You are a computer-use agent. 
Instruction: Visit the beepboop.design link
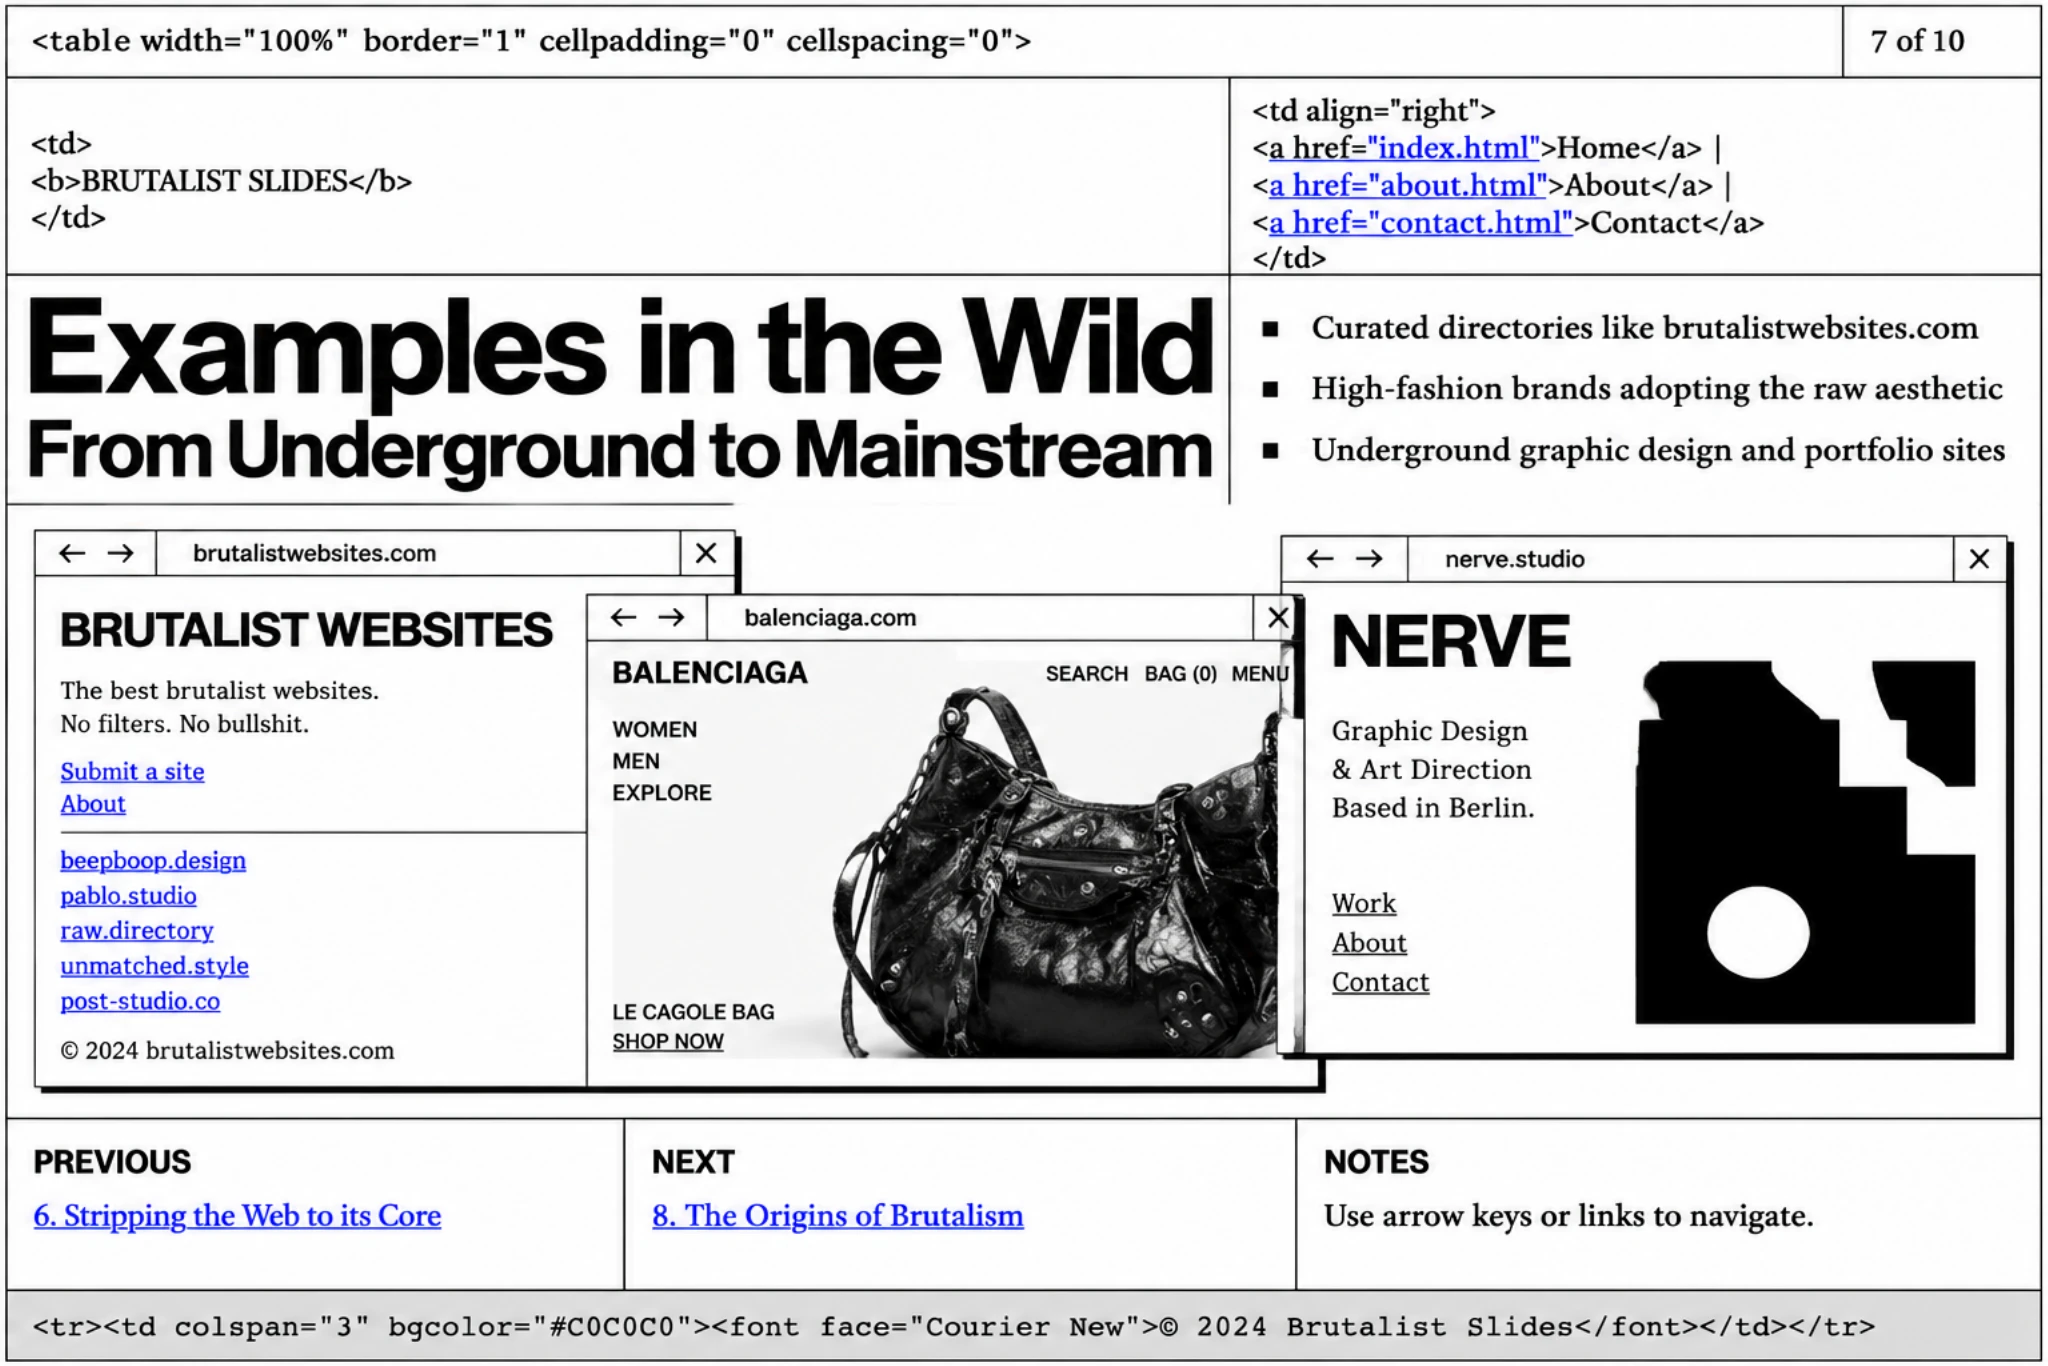[153, 860]
